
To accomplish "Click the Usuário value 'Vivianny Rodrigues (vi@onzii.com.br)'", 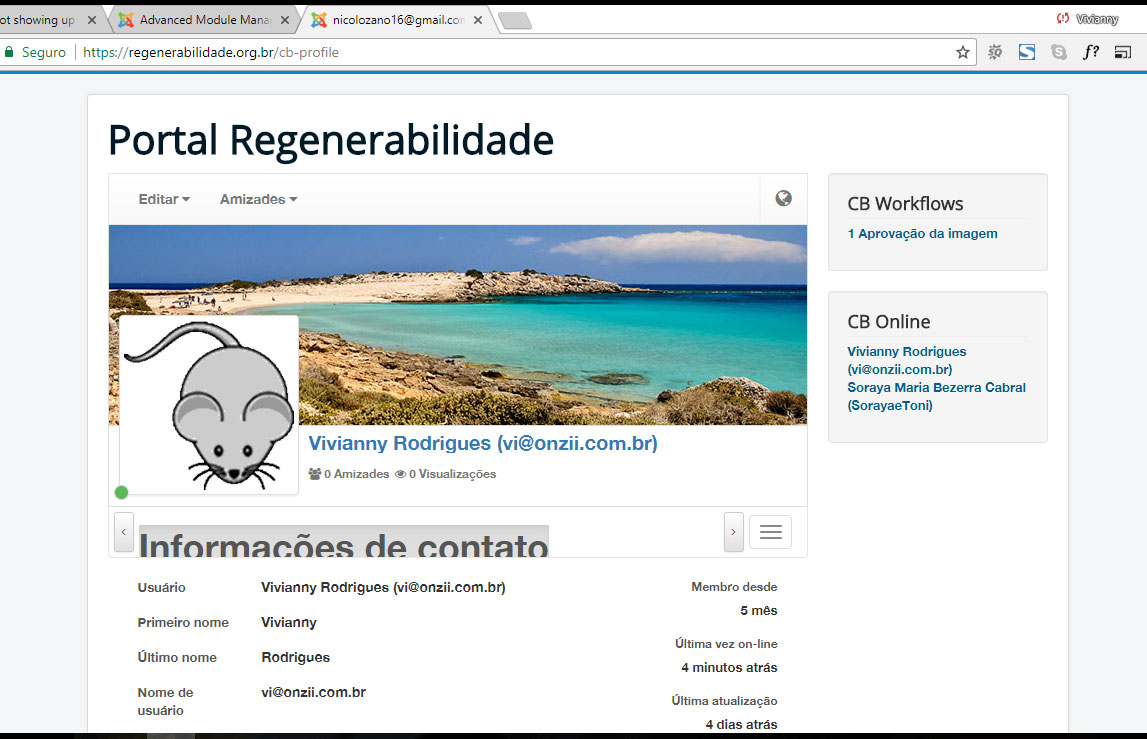I will [383, 587].
